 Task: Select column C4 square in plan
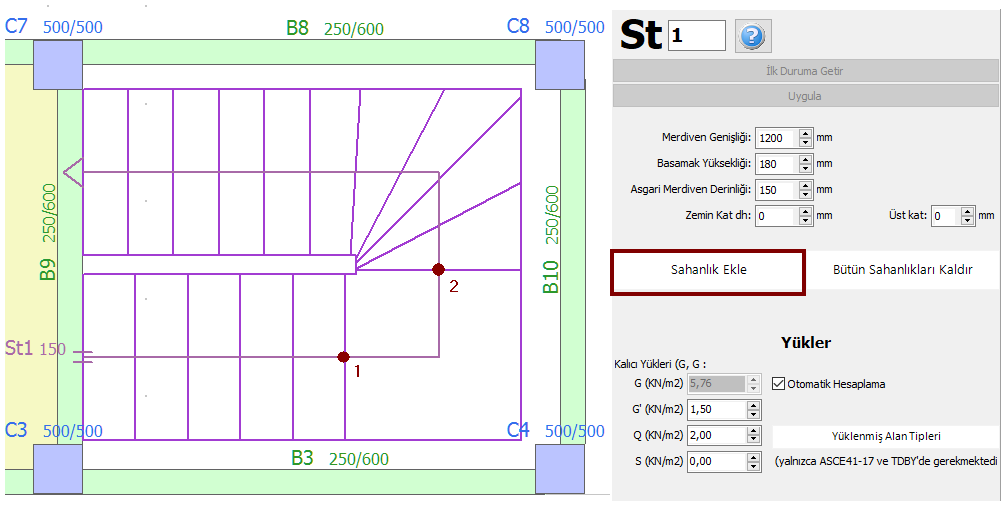point(559,468)
